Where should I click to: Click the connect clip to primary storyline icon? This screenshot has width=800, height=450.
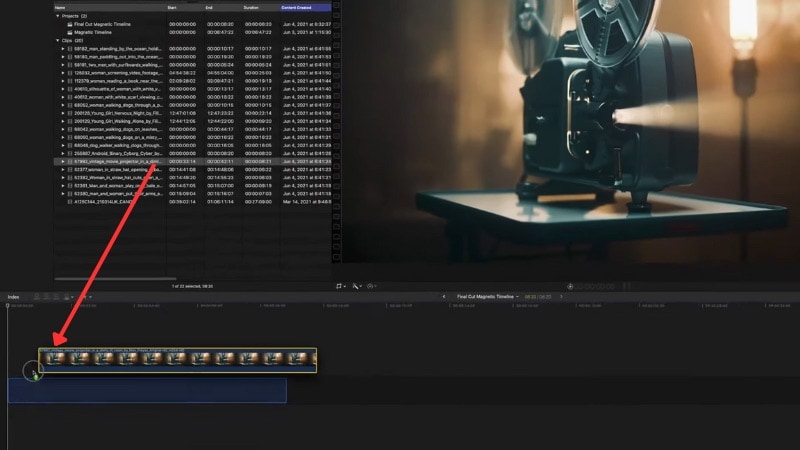(x=37, y=296)
